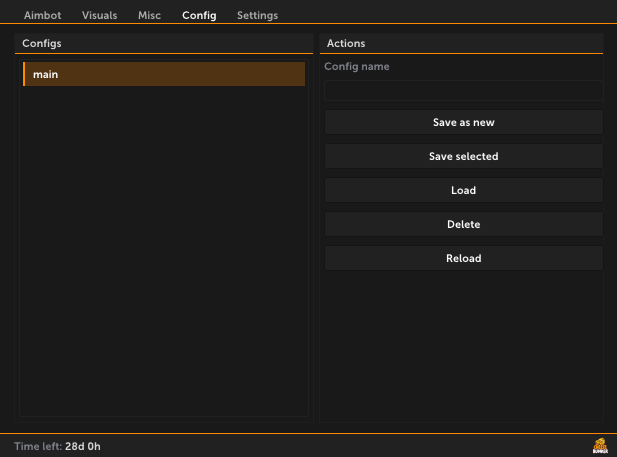Switch to the Visuals tab

[100, 15]
